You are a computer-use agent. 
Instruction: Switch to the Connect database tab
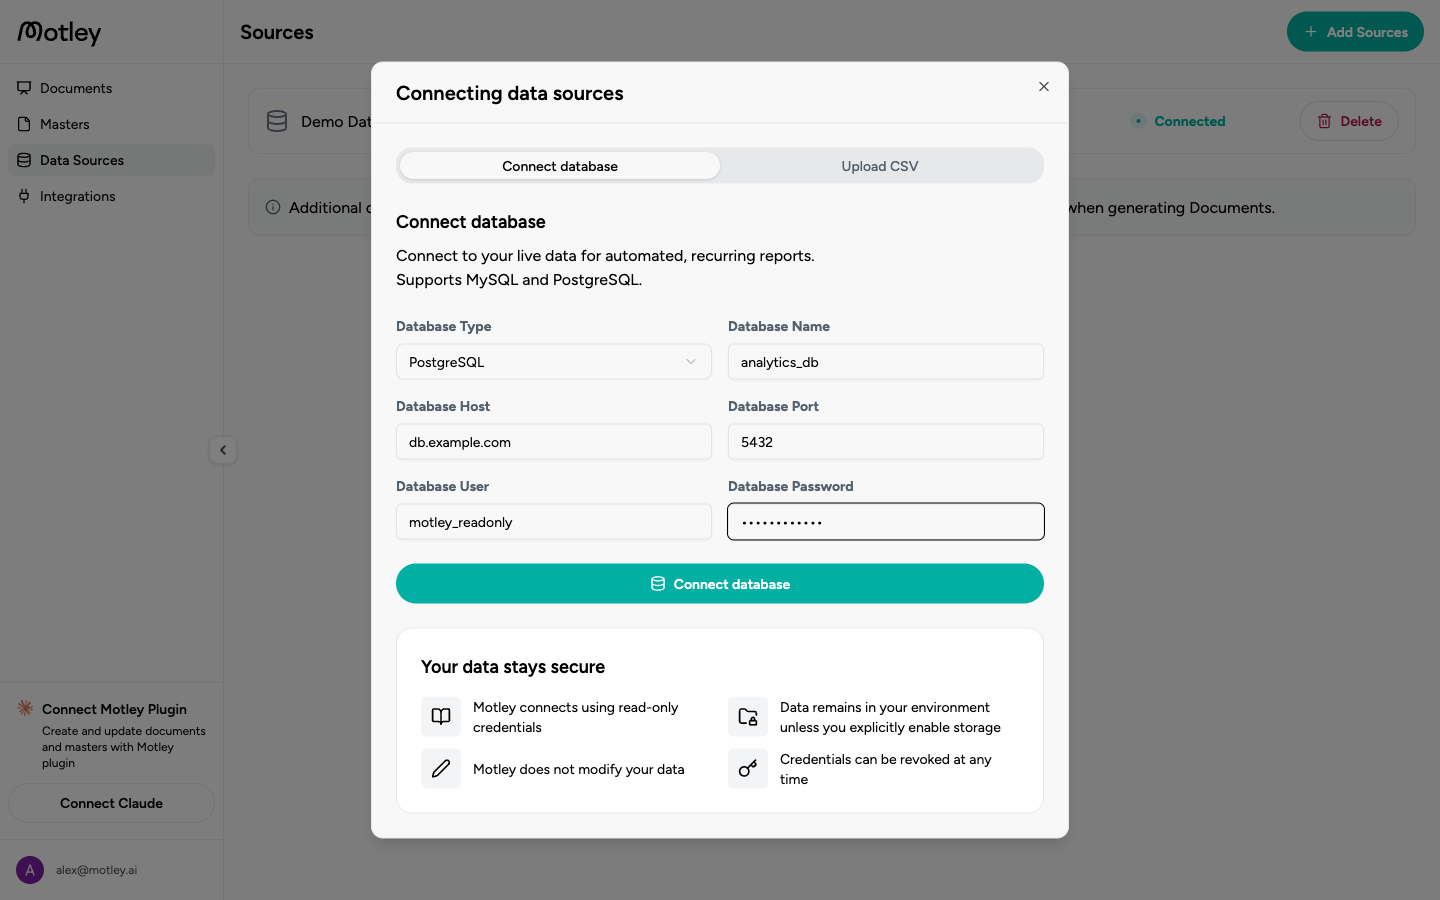[x=560, y=166]
